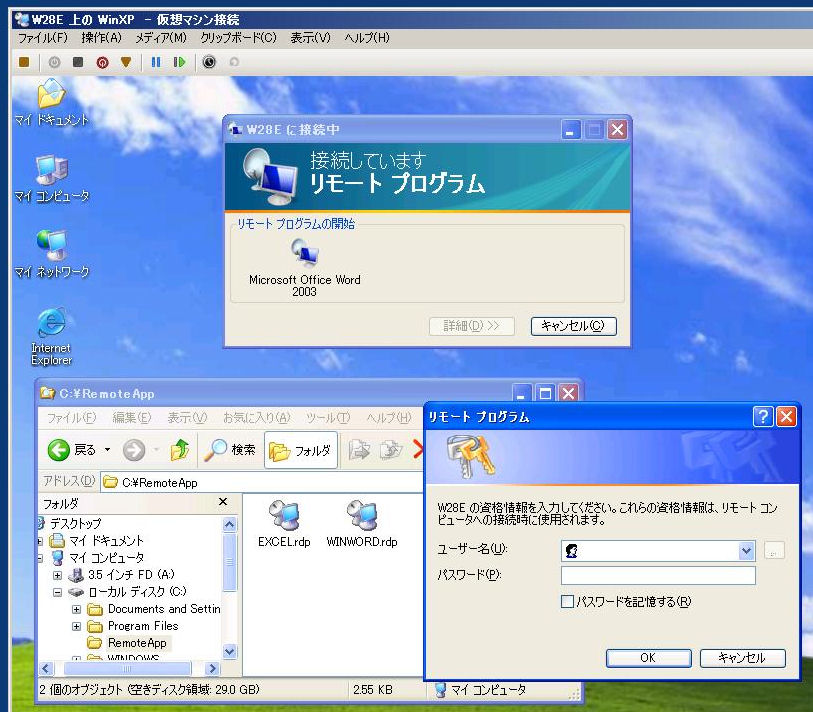This screenshot has width=813, height=712.
Task: Click folder tree vertical scrollbar down arrow
Action: [x=230, y=651]
